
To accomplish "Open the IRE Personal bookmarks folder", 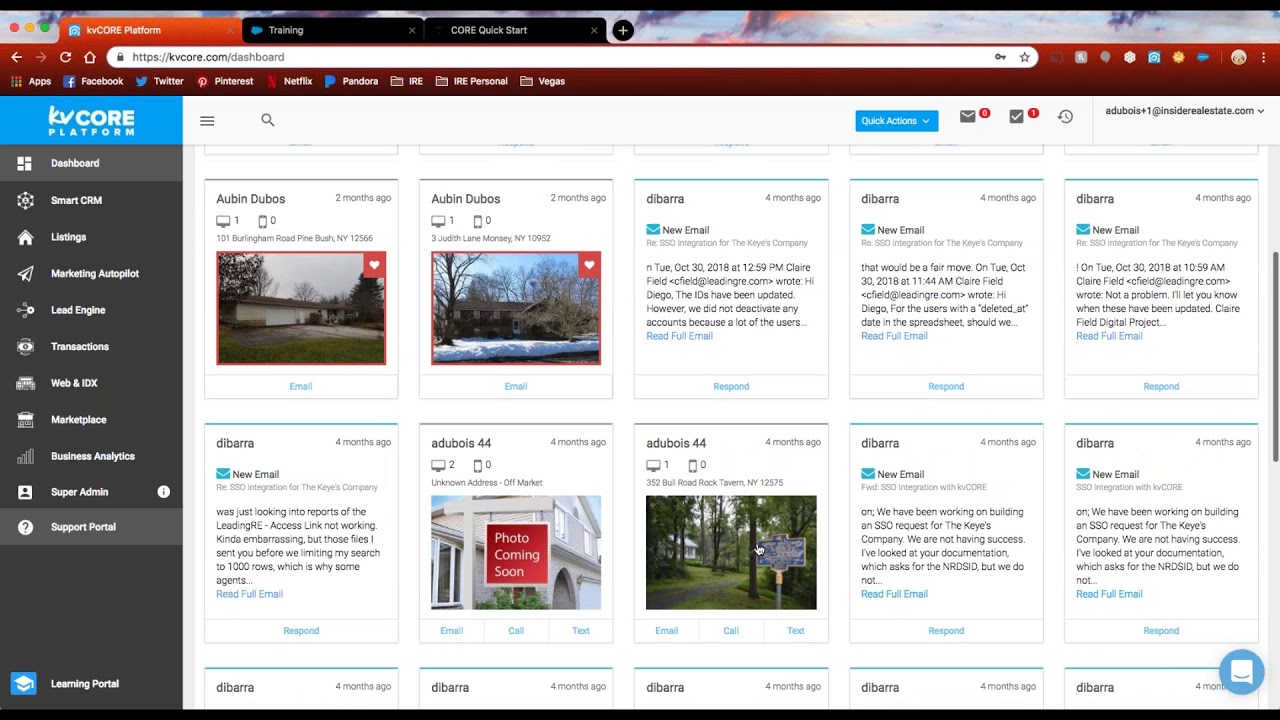I will (x=472, y=81).
